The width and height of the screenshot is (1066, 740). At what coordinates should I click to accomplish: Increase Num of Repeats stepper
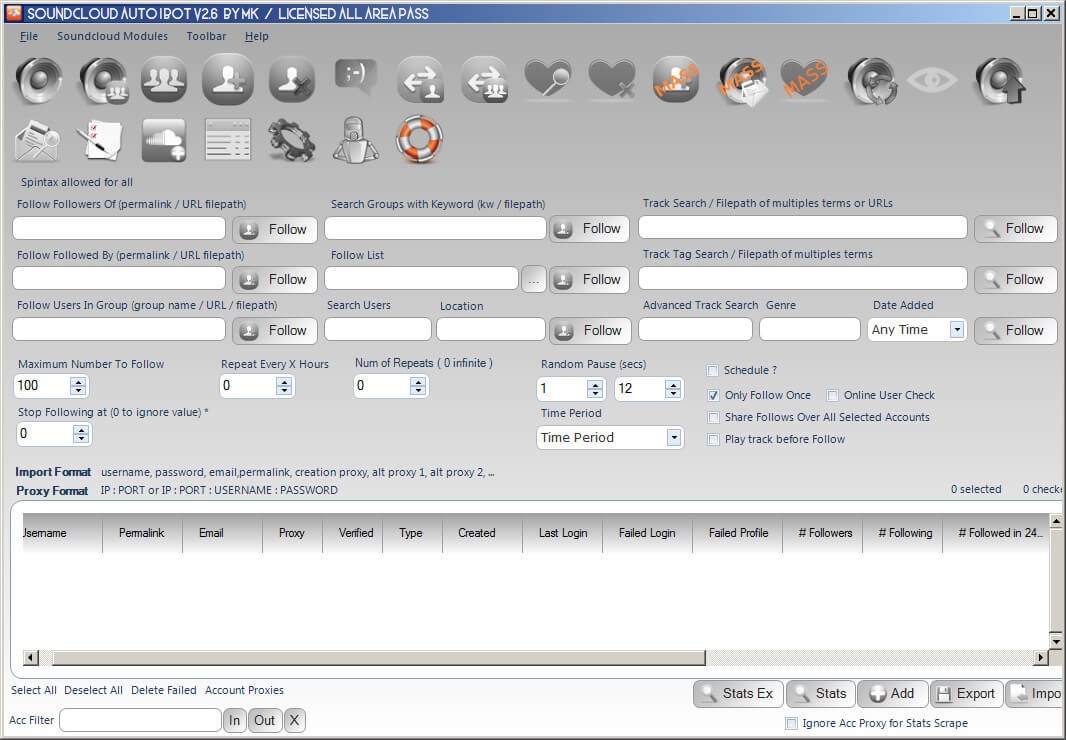point(418,382)
